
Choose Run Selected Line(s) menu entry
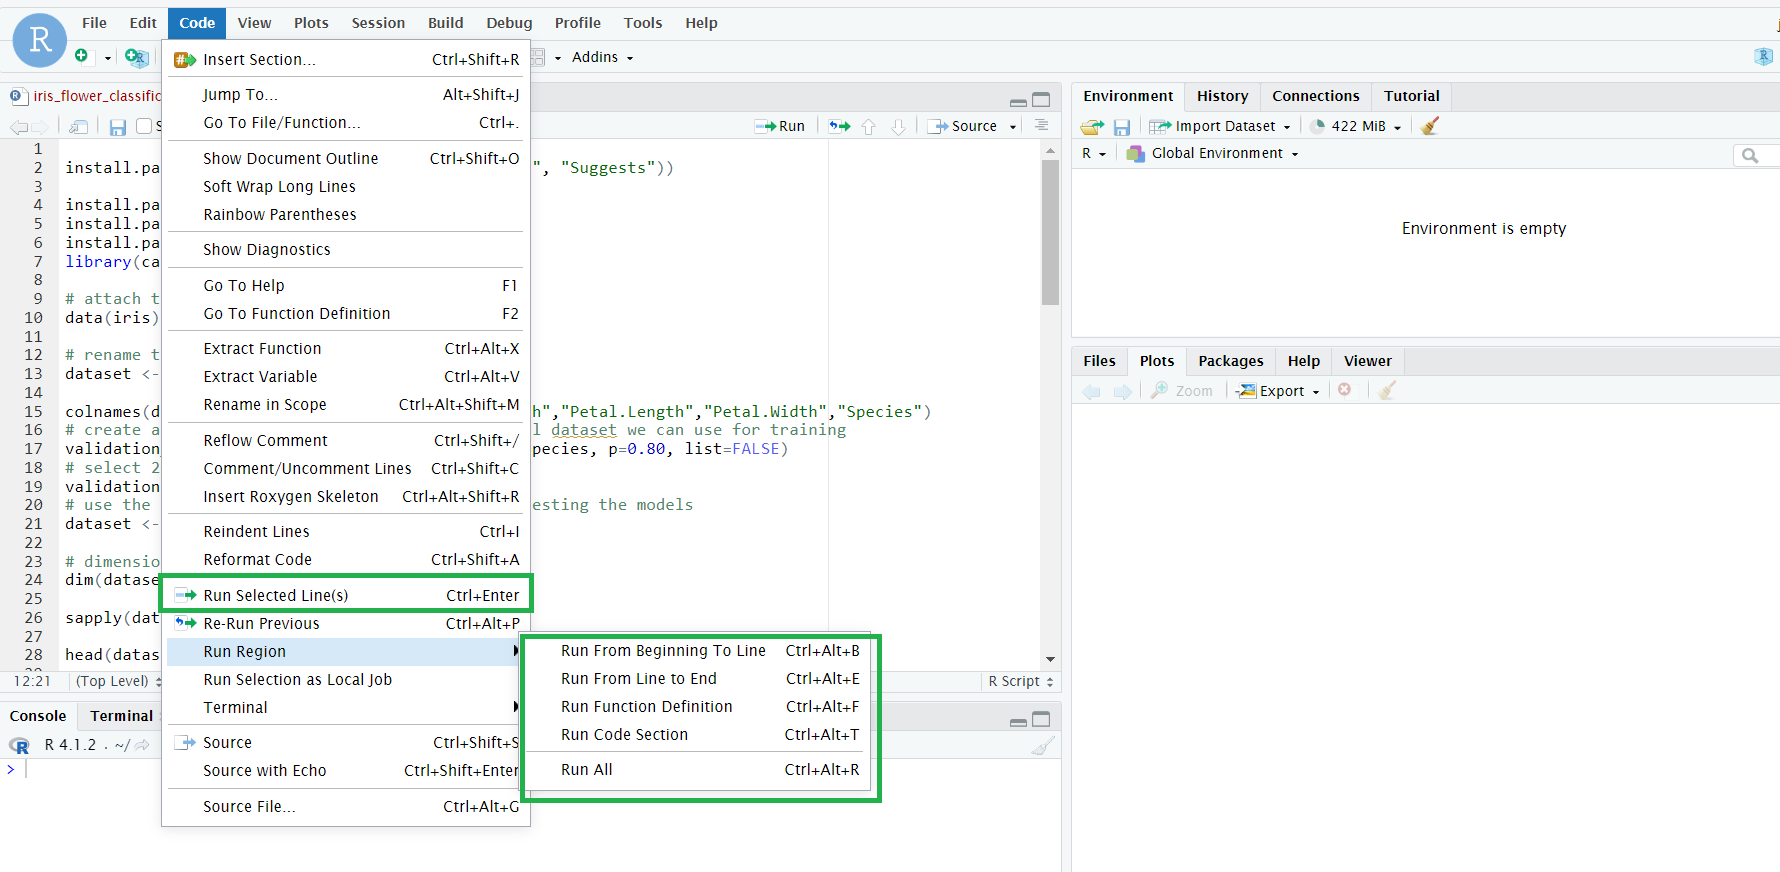click(345, 595)
